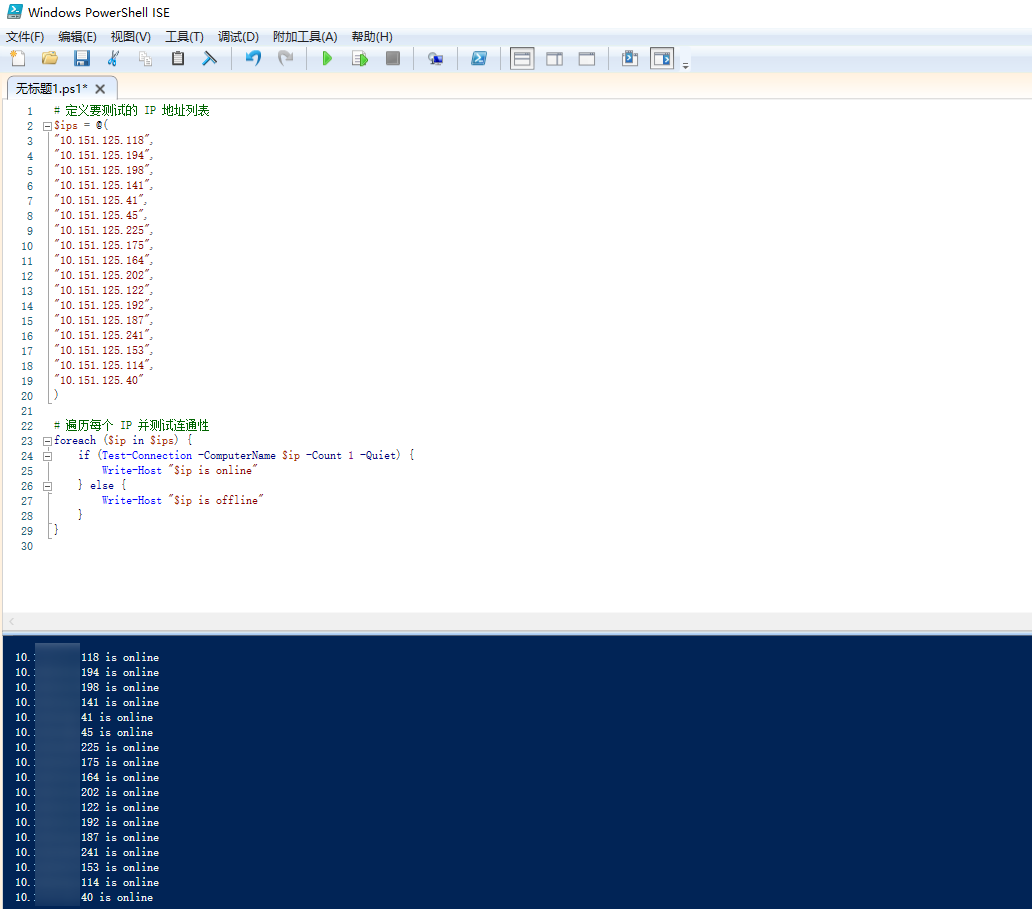Collapse the foreach loop block

coord(47,441)
